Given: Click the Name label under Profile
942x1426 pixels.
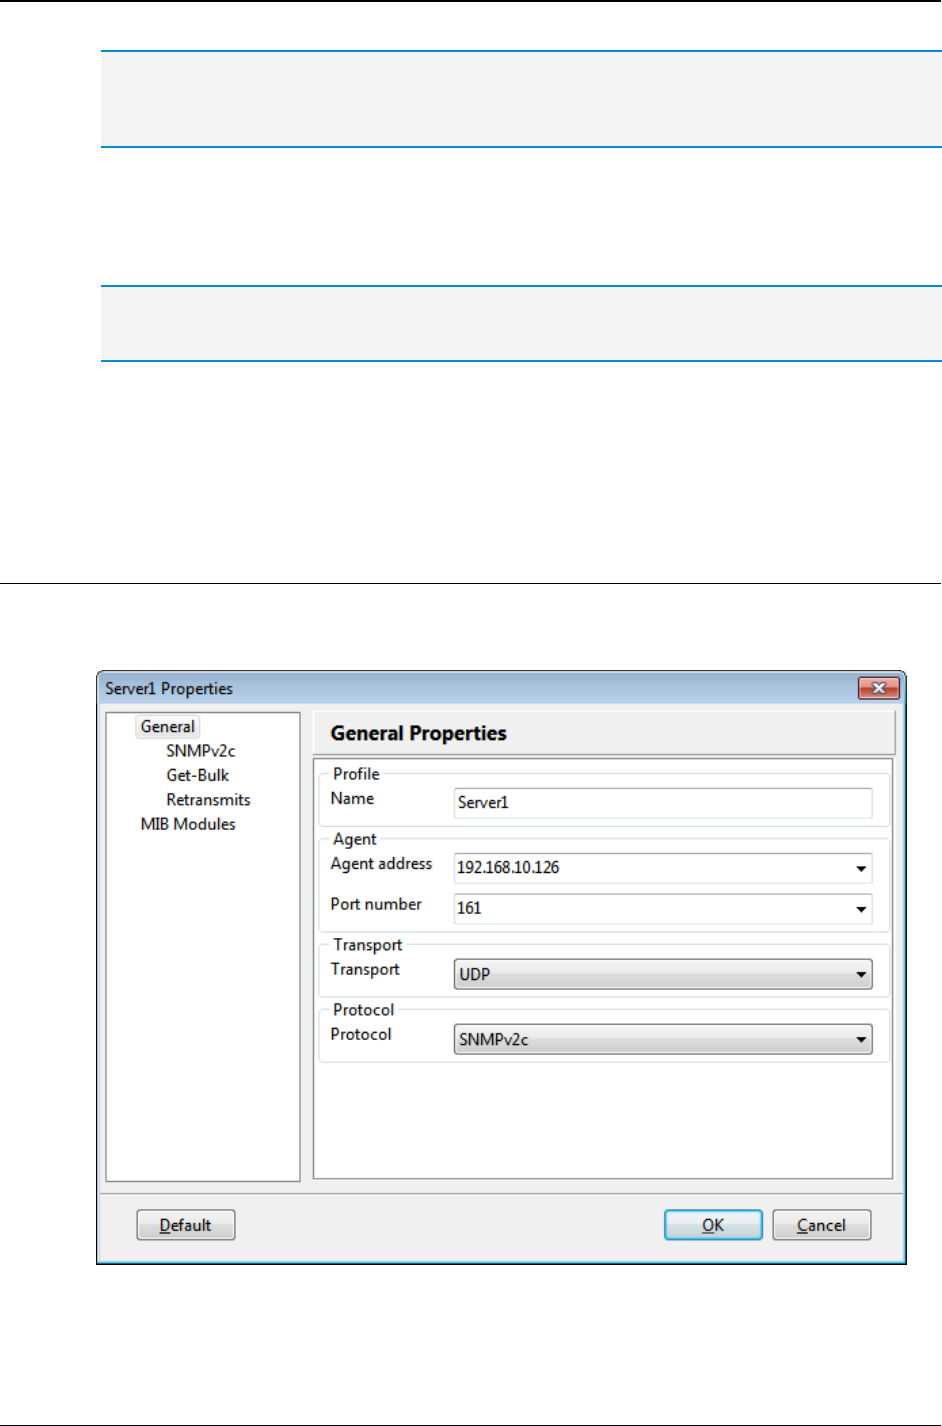Looking at the screenshot, I should pos(352,799).
